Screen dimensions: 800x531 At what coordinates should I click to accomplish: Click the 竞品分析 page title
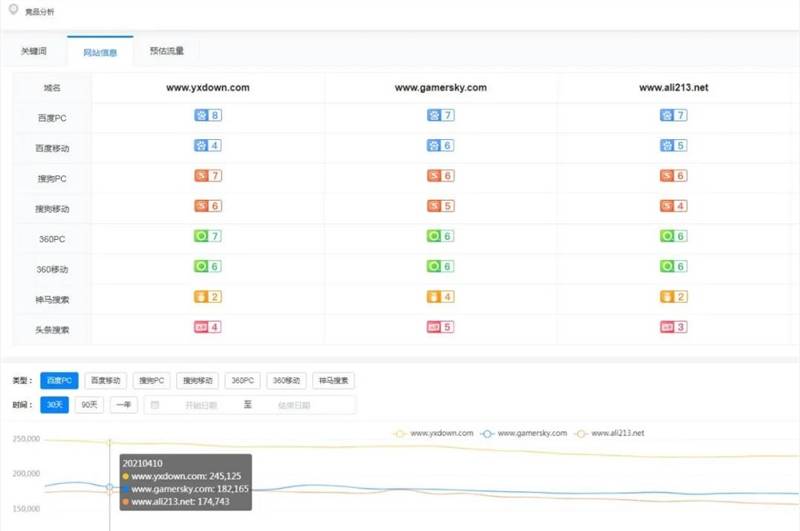39,12
